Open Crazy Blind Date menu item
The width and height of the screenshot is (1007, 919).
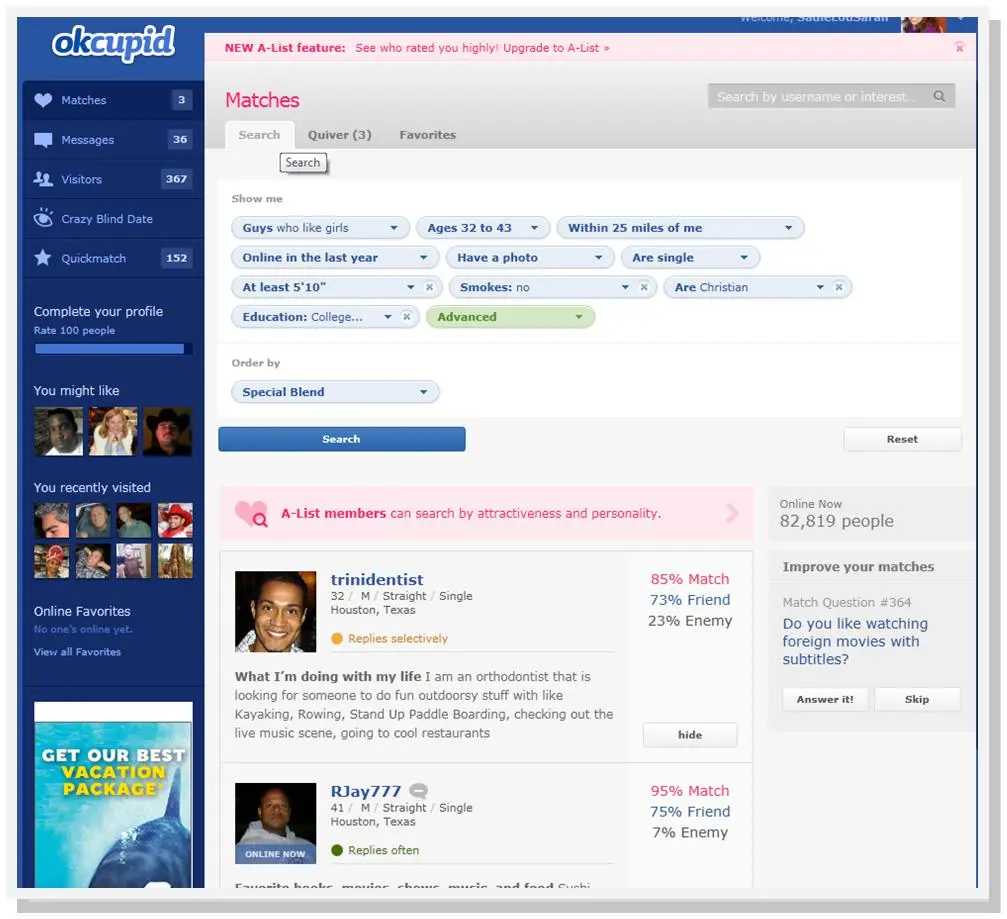[x=113, y=219]
